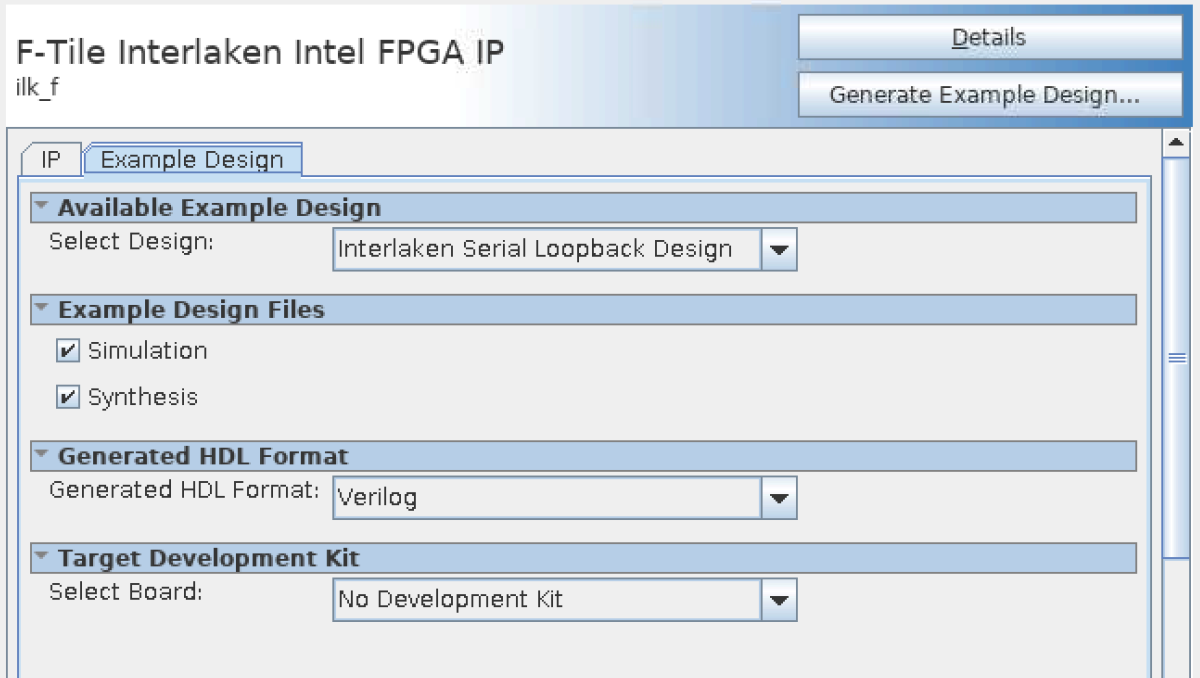Click the Verilog combo box field
The height and width of the screenshot is (678, 1200).
546,497
